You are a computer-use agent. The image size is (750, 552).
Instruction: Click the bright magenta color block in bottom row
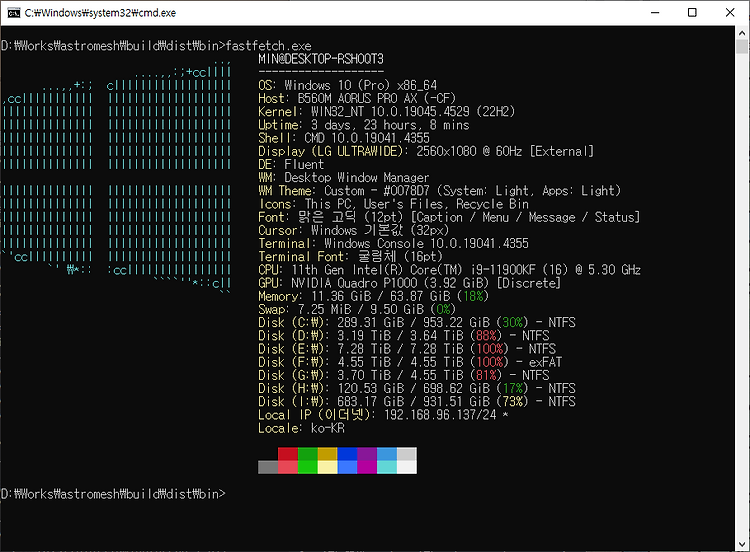[367, 467]
